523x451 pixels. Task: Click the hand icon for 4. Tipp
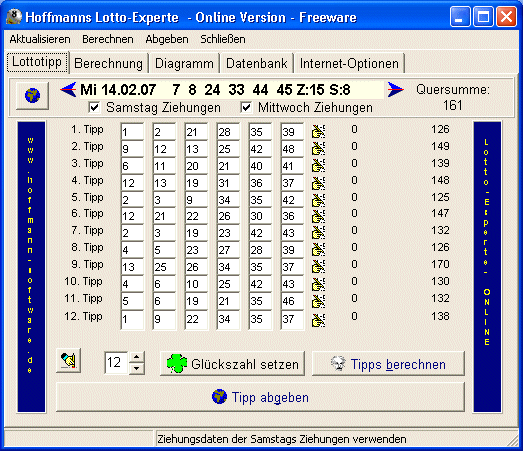click(318, 182)
